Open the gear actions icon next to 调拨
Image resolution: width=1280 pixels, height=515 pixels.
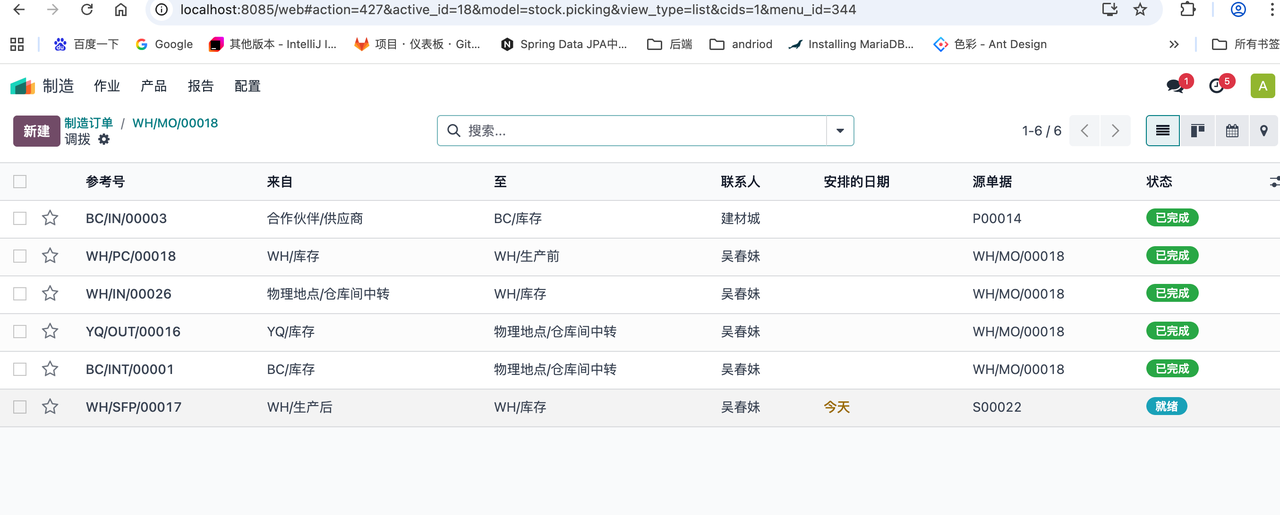(103, 140)
